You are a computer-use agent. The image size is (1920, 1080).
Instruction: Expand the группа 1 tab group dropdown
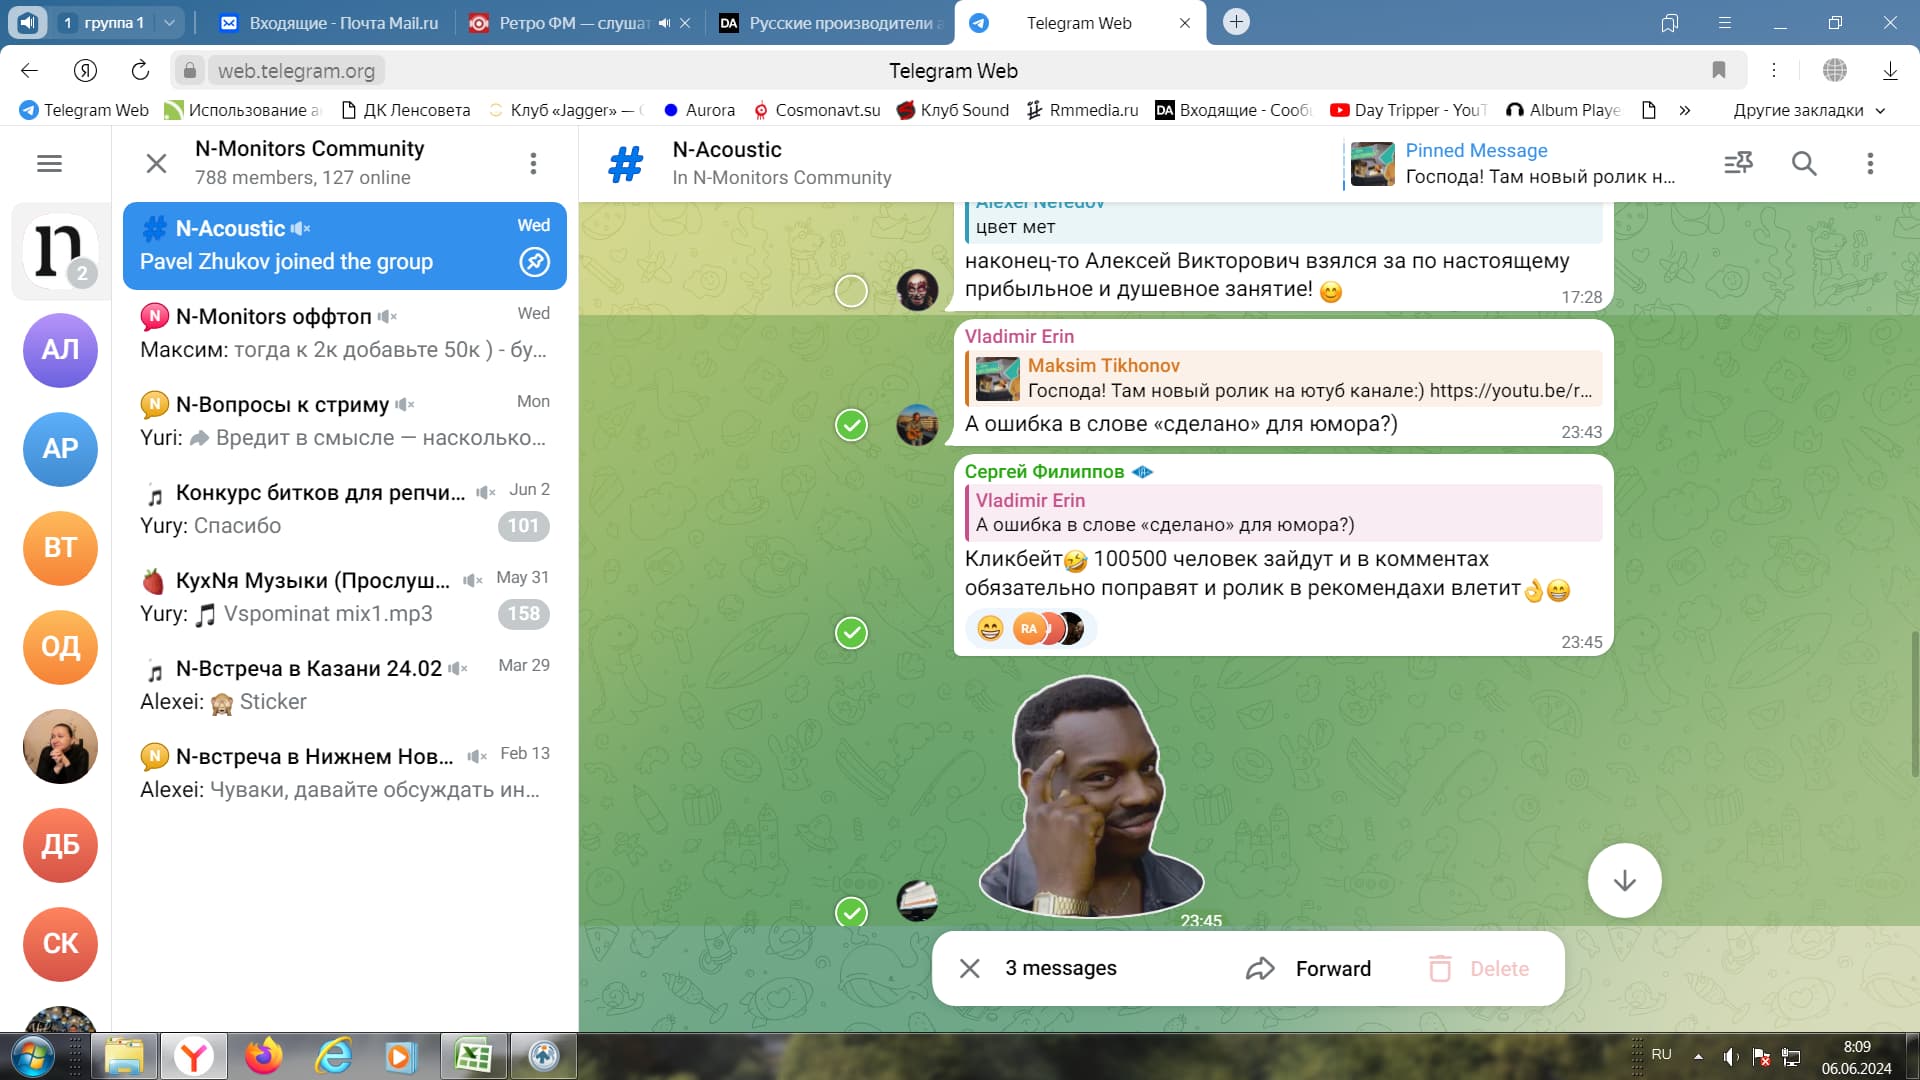click(169, 22)
